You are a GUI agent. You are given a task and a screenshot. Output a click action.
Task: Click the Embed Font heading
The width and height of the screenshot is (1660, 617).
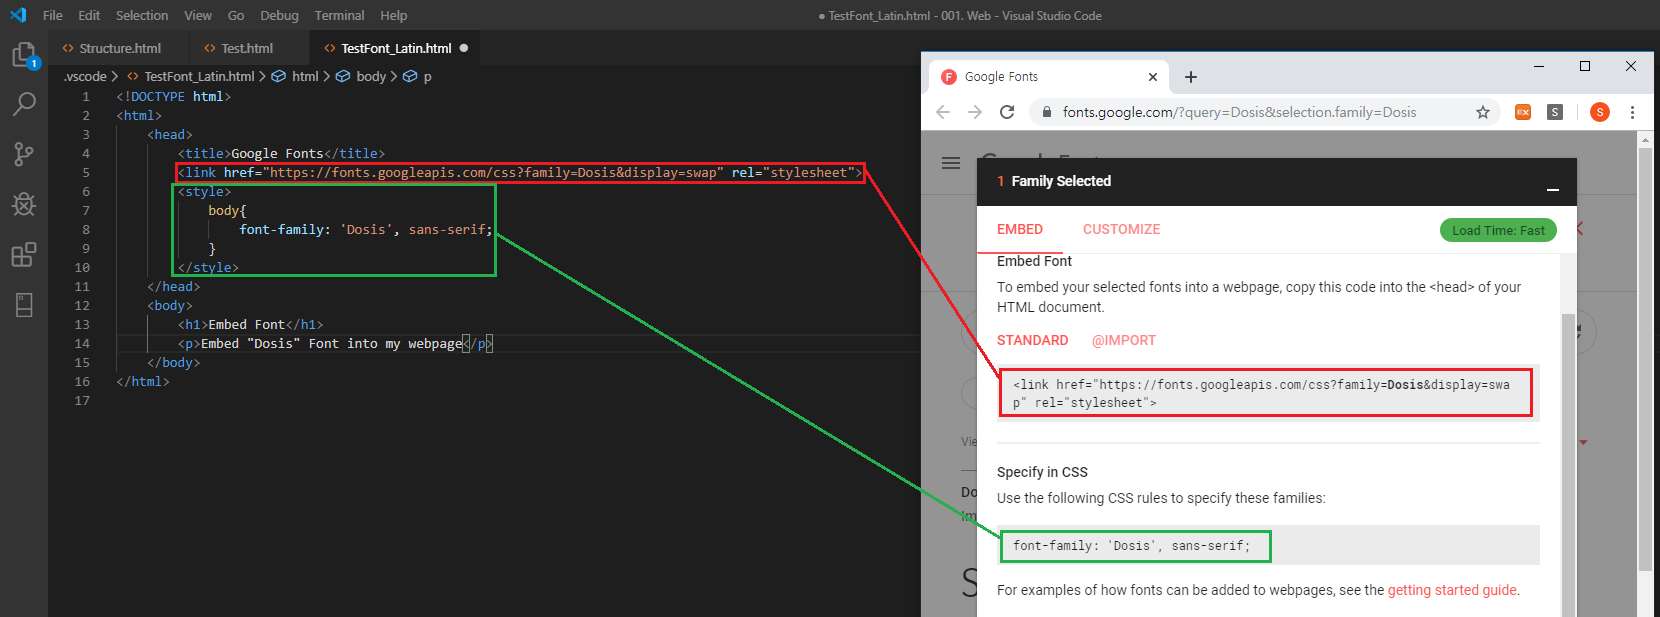[1034, 261]
